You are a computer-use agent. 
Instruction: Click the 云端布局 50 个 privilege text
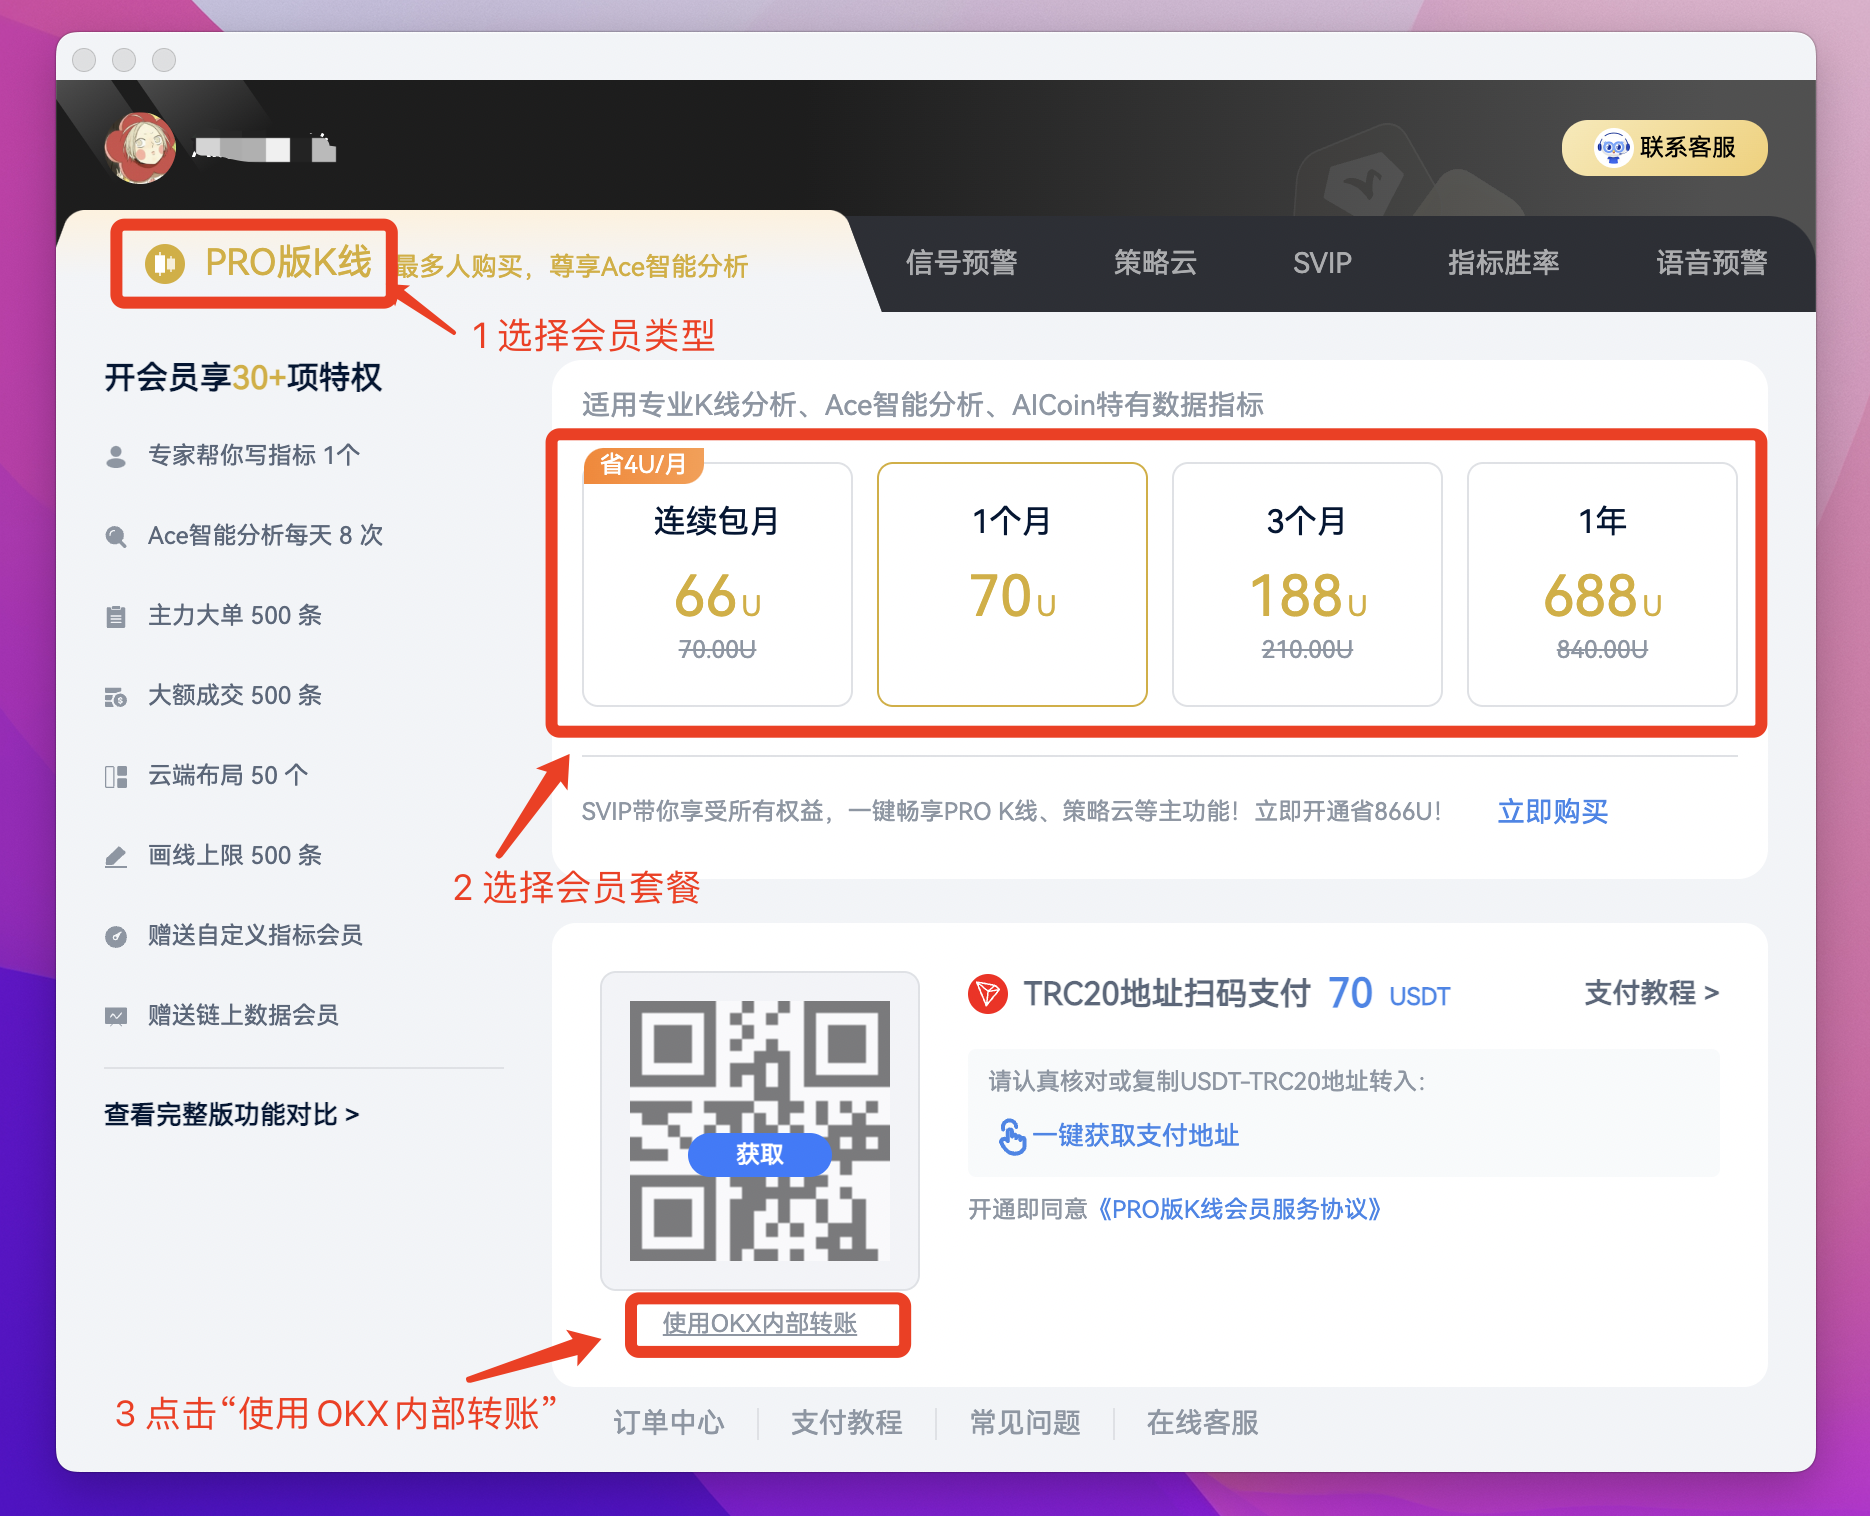coord(228,776)
